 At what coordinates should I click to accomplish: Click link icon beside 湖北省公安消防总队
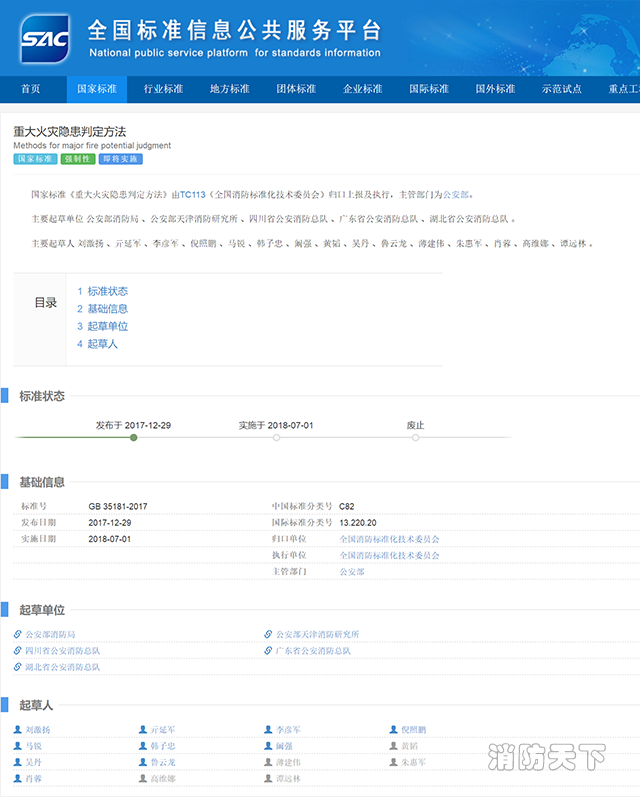(x=18, y=666)
